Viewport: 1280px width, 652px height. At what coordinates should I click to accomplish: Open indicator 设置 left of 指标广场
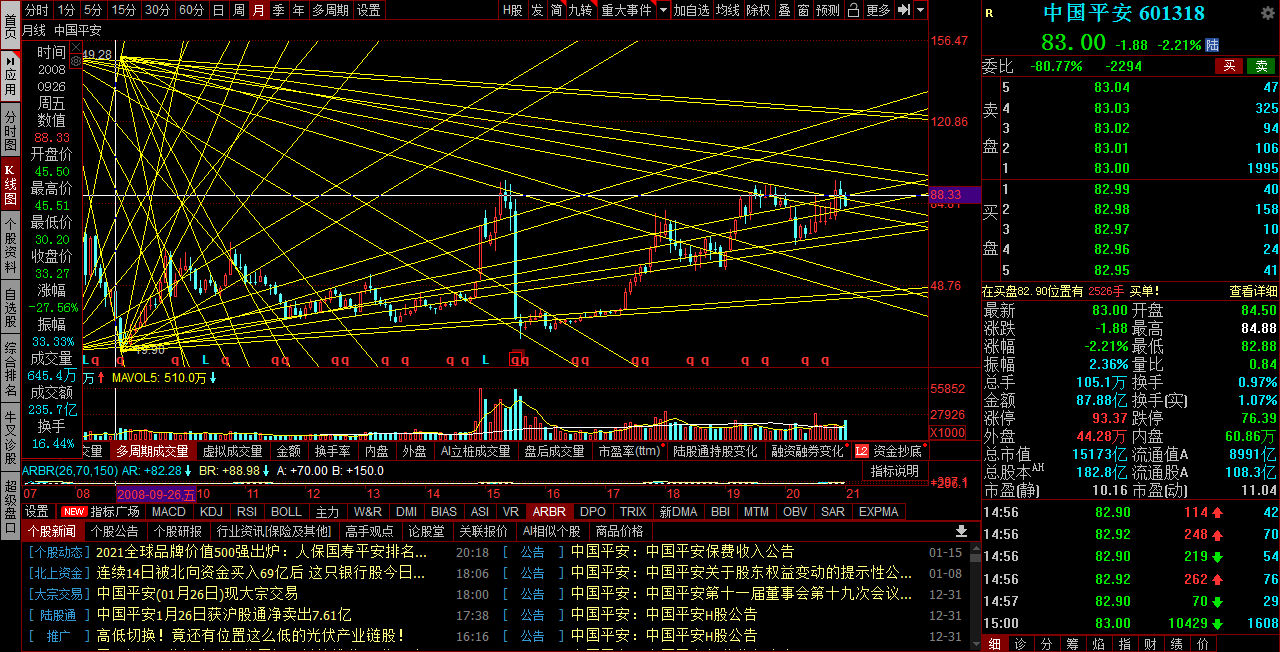37,511
